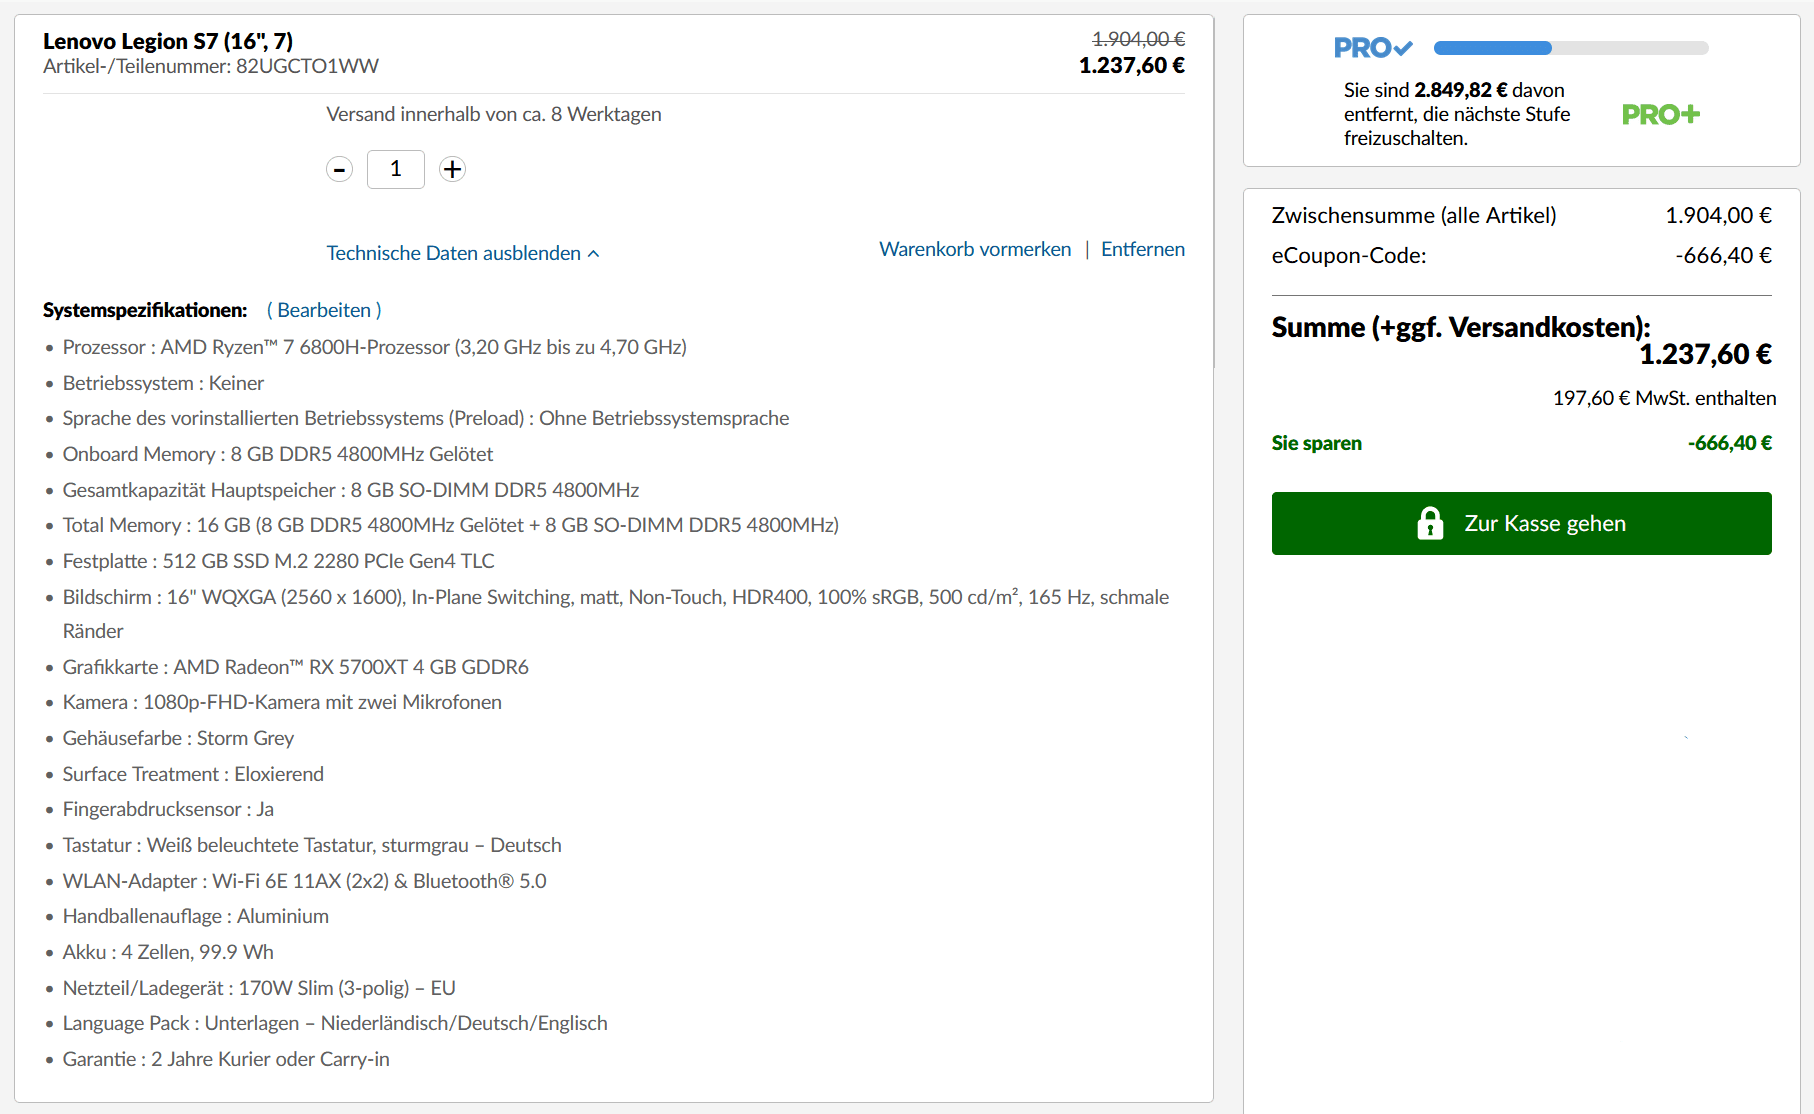Viewport: 1814px width, 1114px height.
Task: Click the 'Gehäusefarbe : Storm Grey' line
Action: click(x=178, y=738)
